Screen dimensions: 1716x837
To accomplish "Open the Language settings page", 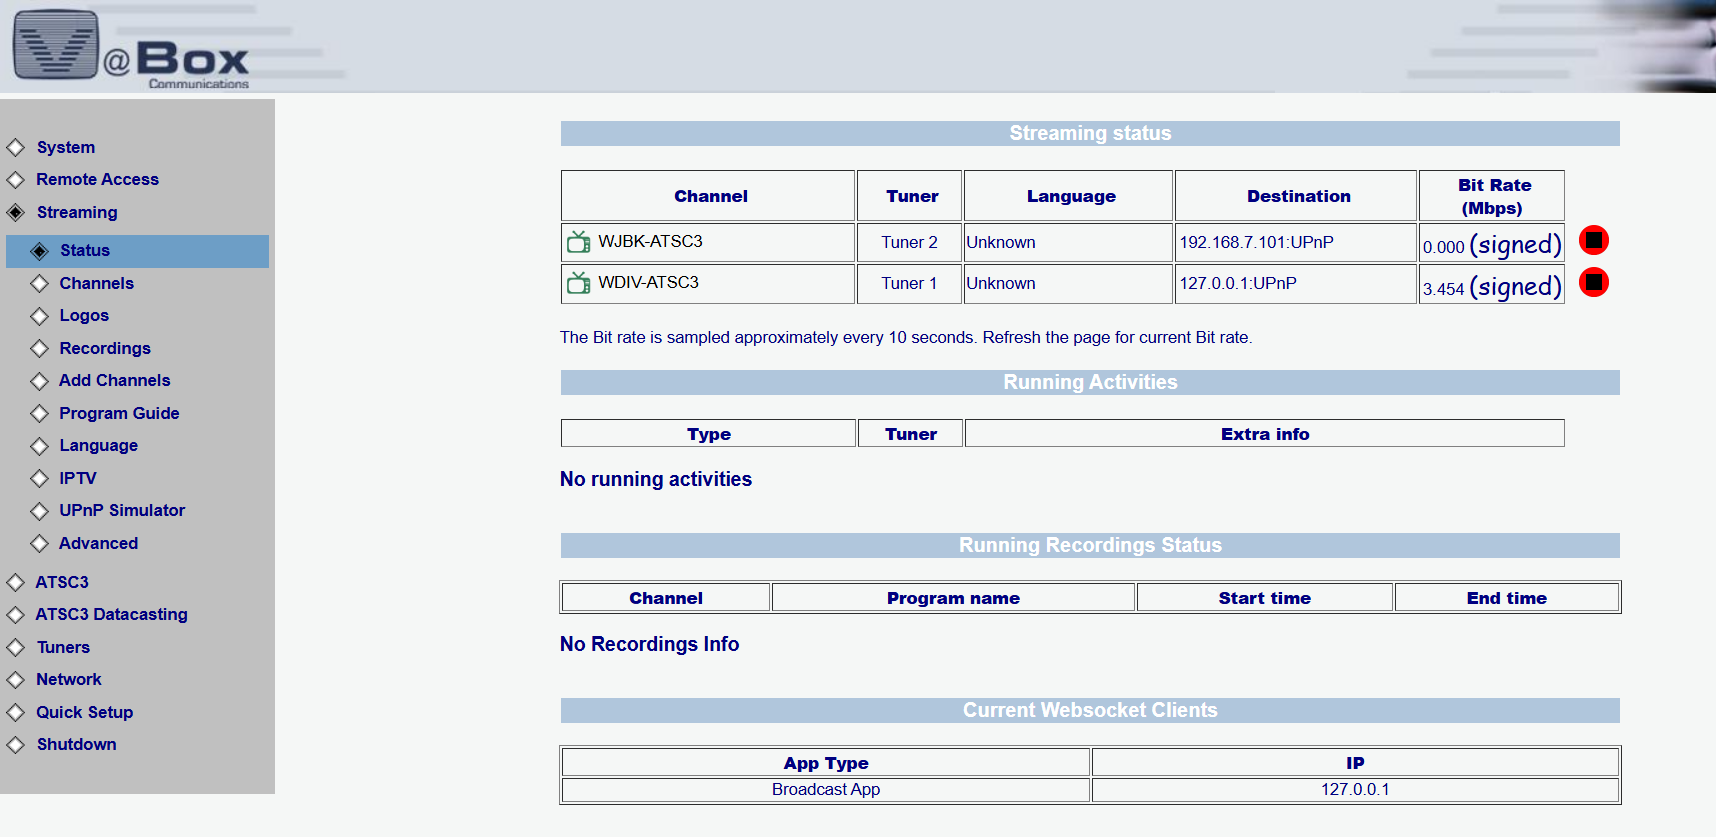I will tap(98, 445).
